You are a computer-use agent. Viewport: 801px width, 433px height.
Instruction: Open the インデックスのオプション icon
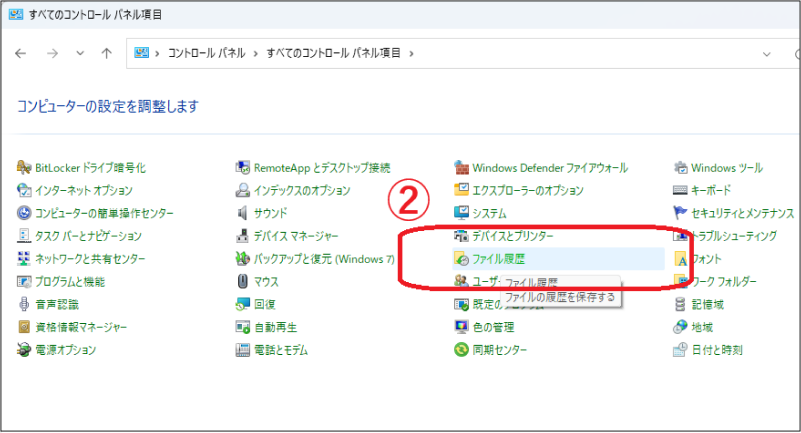tap(243, 190)
